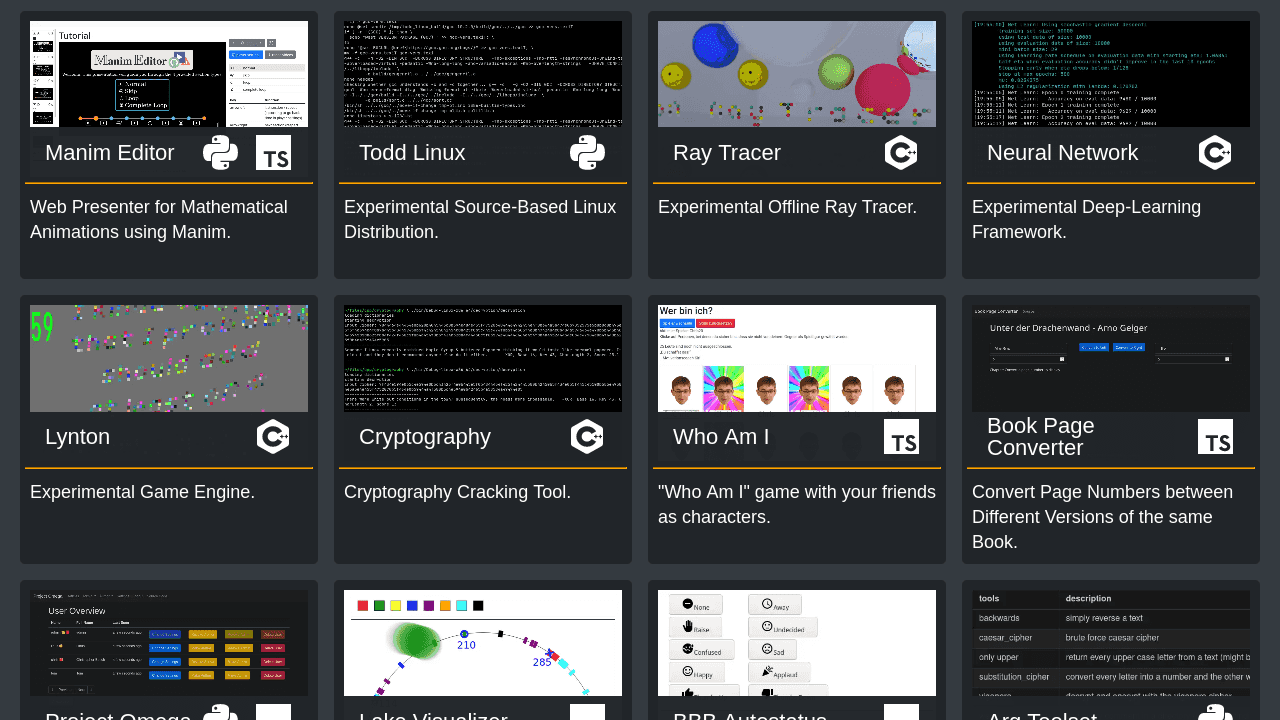Click the Python icon on Todd Linux card
1280x720 pixels.
coord(587,153)
